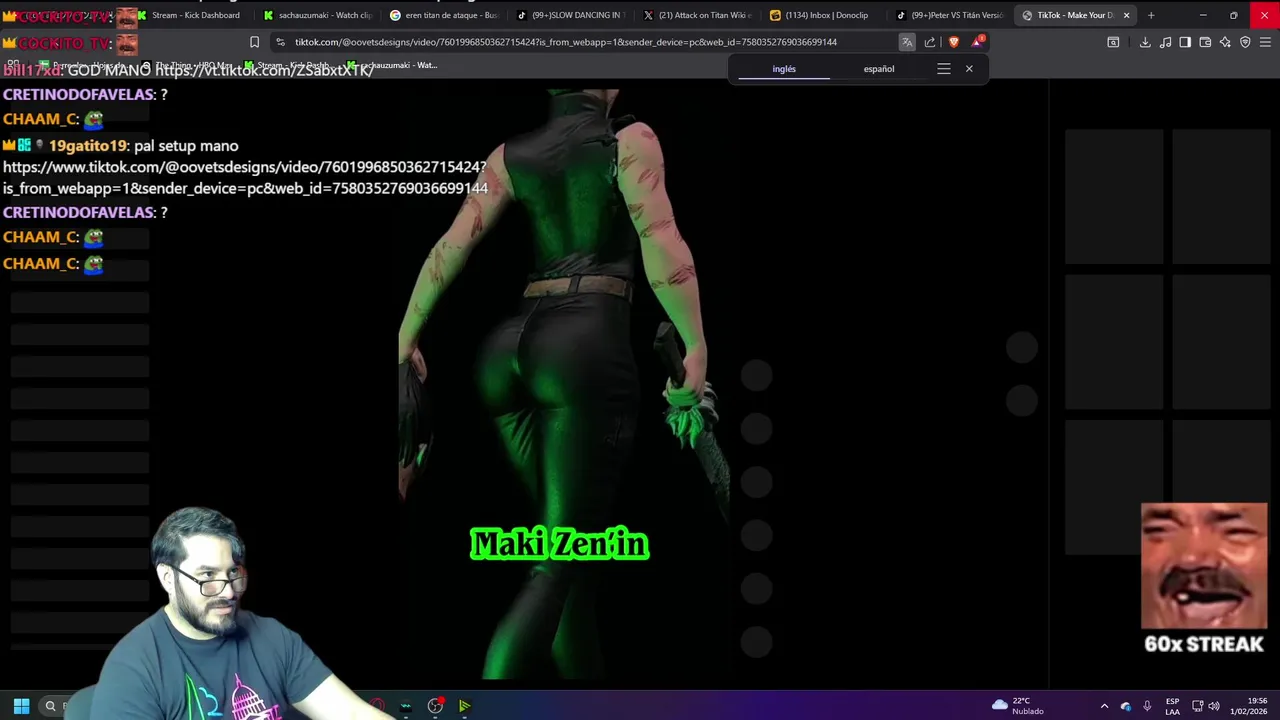Image resolution: width=1280 pixels, height=720 pixels.
Task: Open the Brave hamburger main menu
Action: click(1265, 42)
